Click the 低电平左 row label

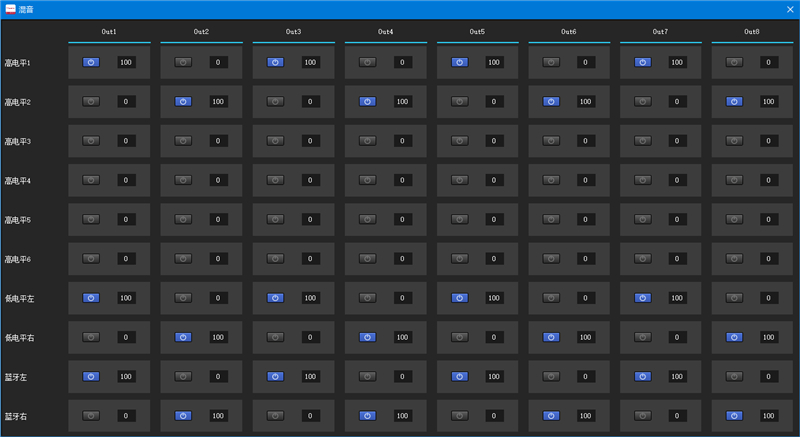19,298
